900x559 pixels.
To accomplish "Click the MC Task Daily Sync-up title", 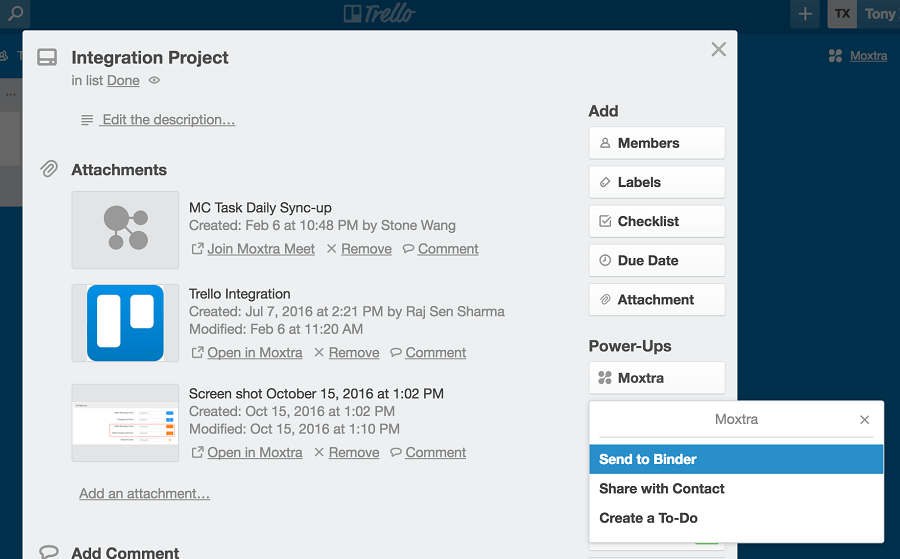I will [x=260, y=208].
